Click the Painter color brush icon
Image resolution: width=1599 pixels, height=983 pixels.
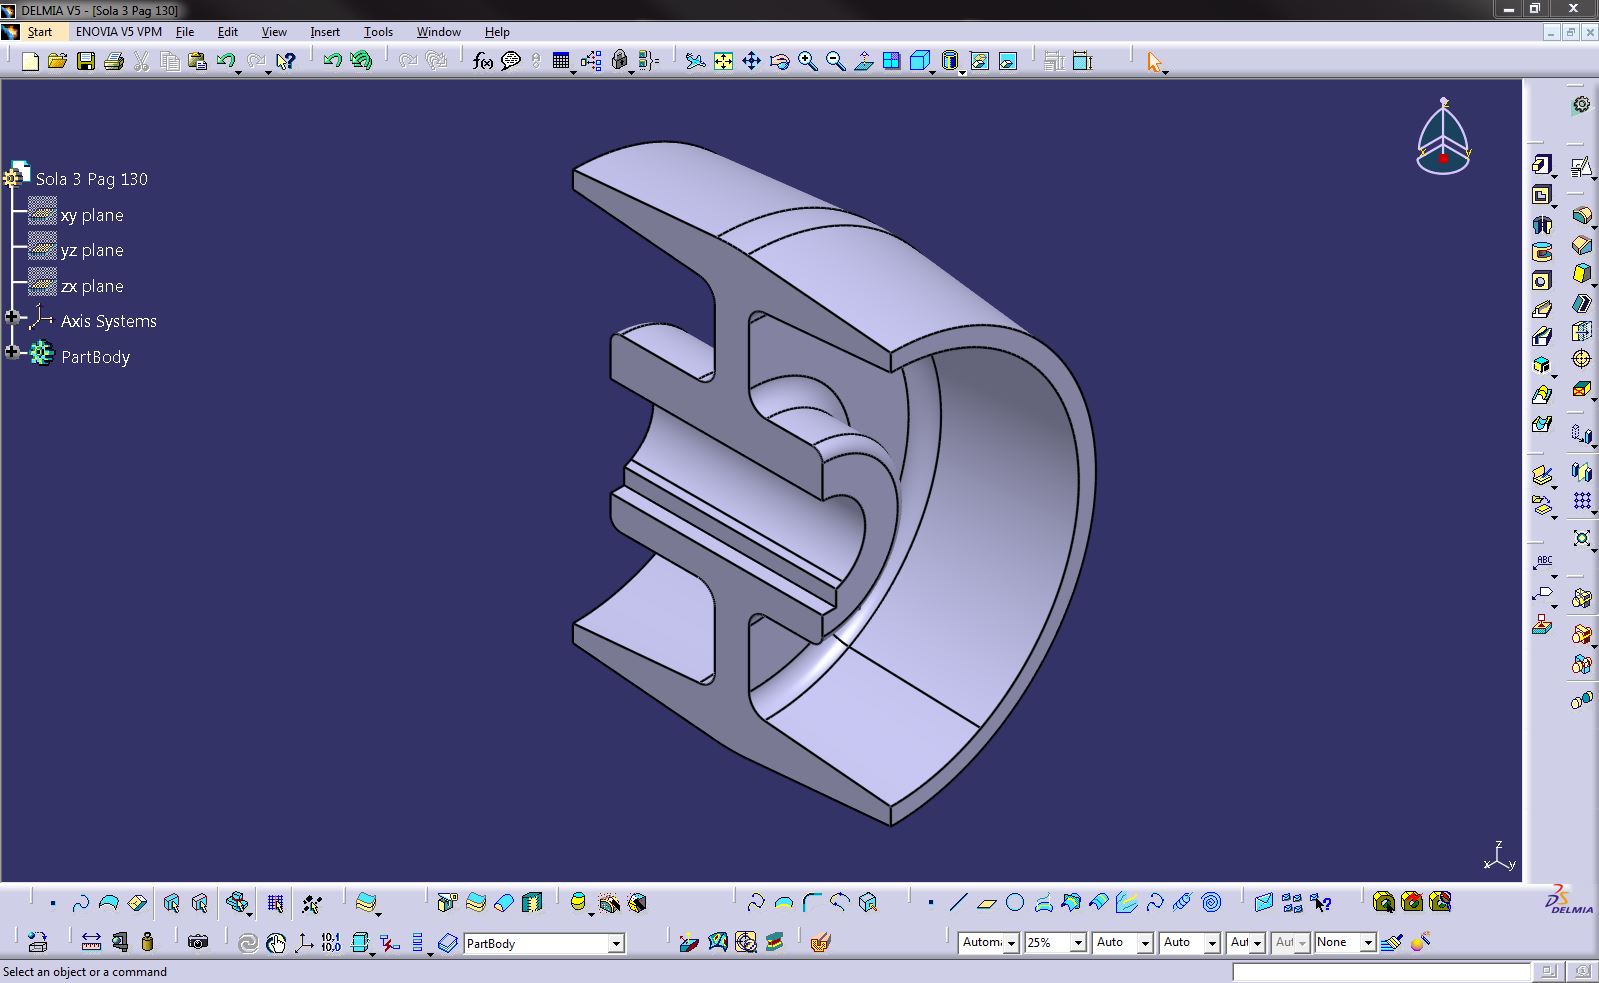coord(1392,942)
